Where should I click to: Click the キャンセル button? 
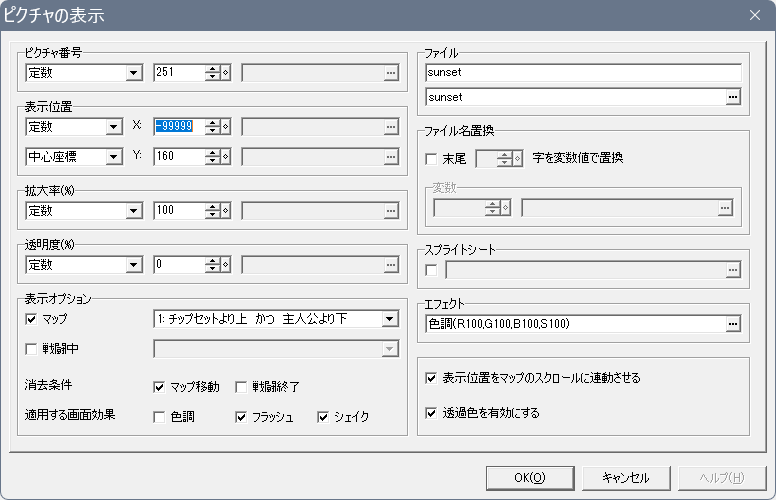pos(626,478)
